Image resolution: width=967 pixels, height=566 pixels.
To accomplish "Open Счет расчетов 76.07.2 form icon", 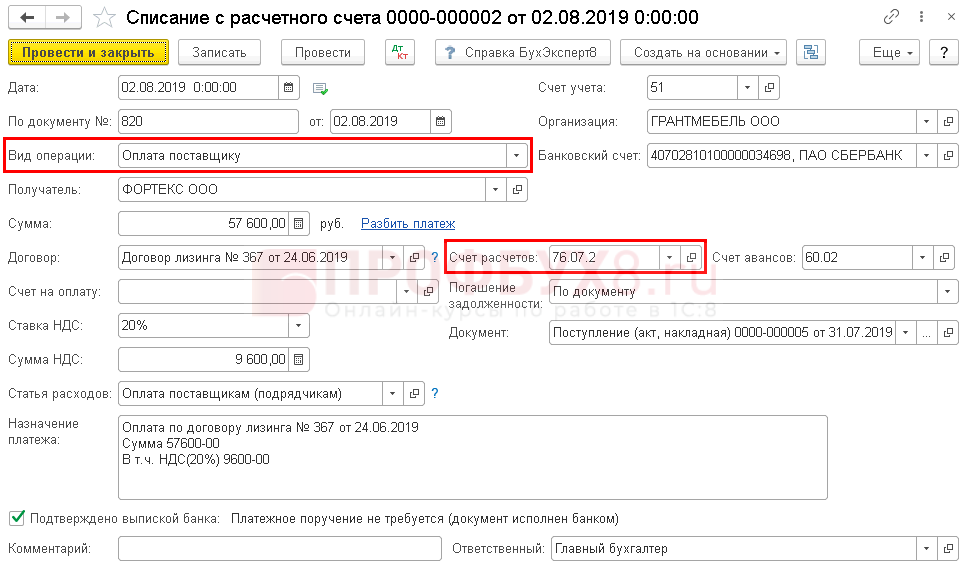I will click(691, 257).
